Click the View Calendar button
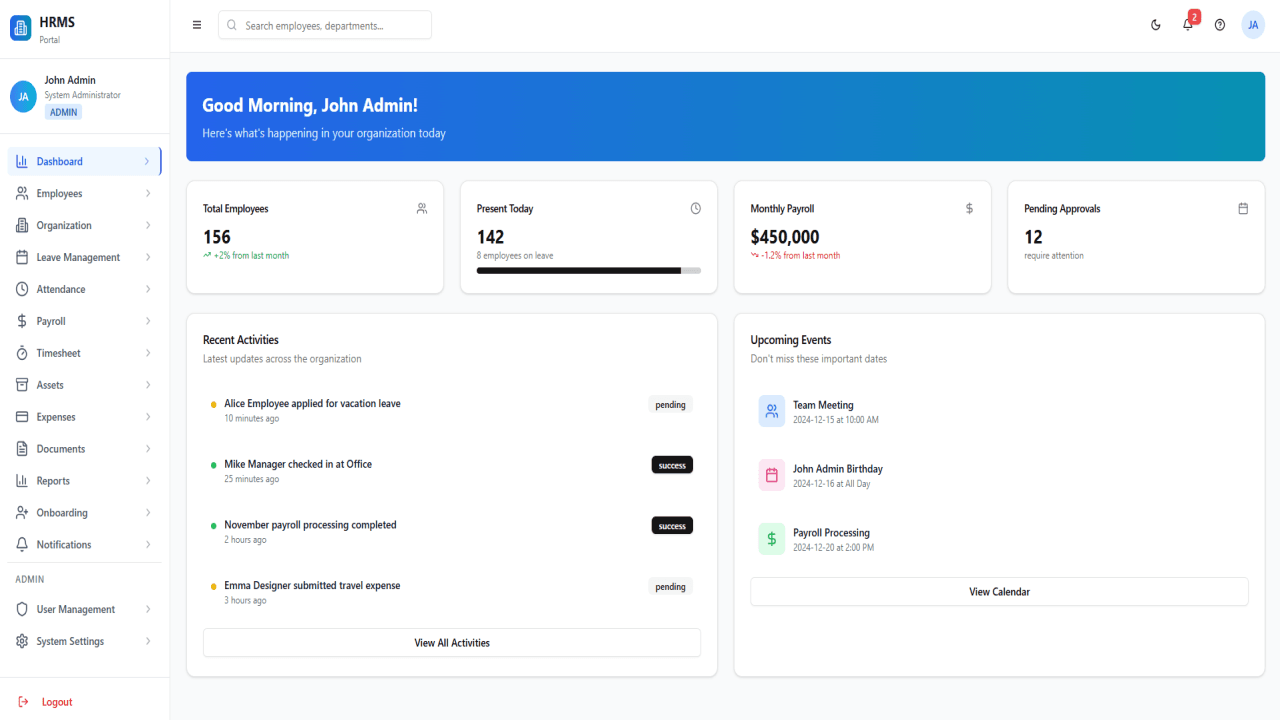This screenshot has width=1280, height=720. [x=999, y=591]
